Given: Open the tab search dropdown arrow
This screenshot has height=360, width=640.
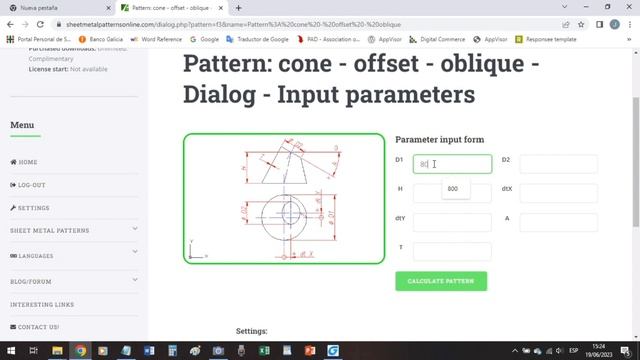Looking at the screenshot, I should point(564,7).
